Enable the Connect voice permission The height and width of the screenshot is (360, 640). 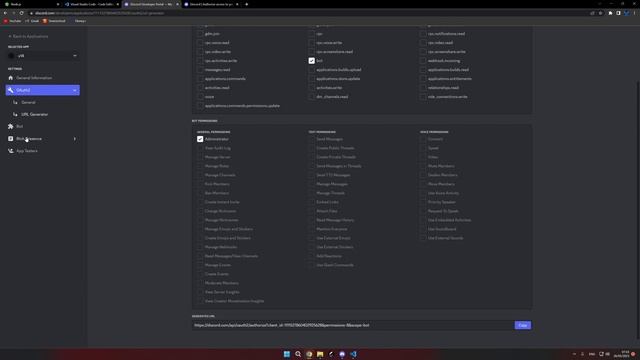point(423,139)
